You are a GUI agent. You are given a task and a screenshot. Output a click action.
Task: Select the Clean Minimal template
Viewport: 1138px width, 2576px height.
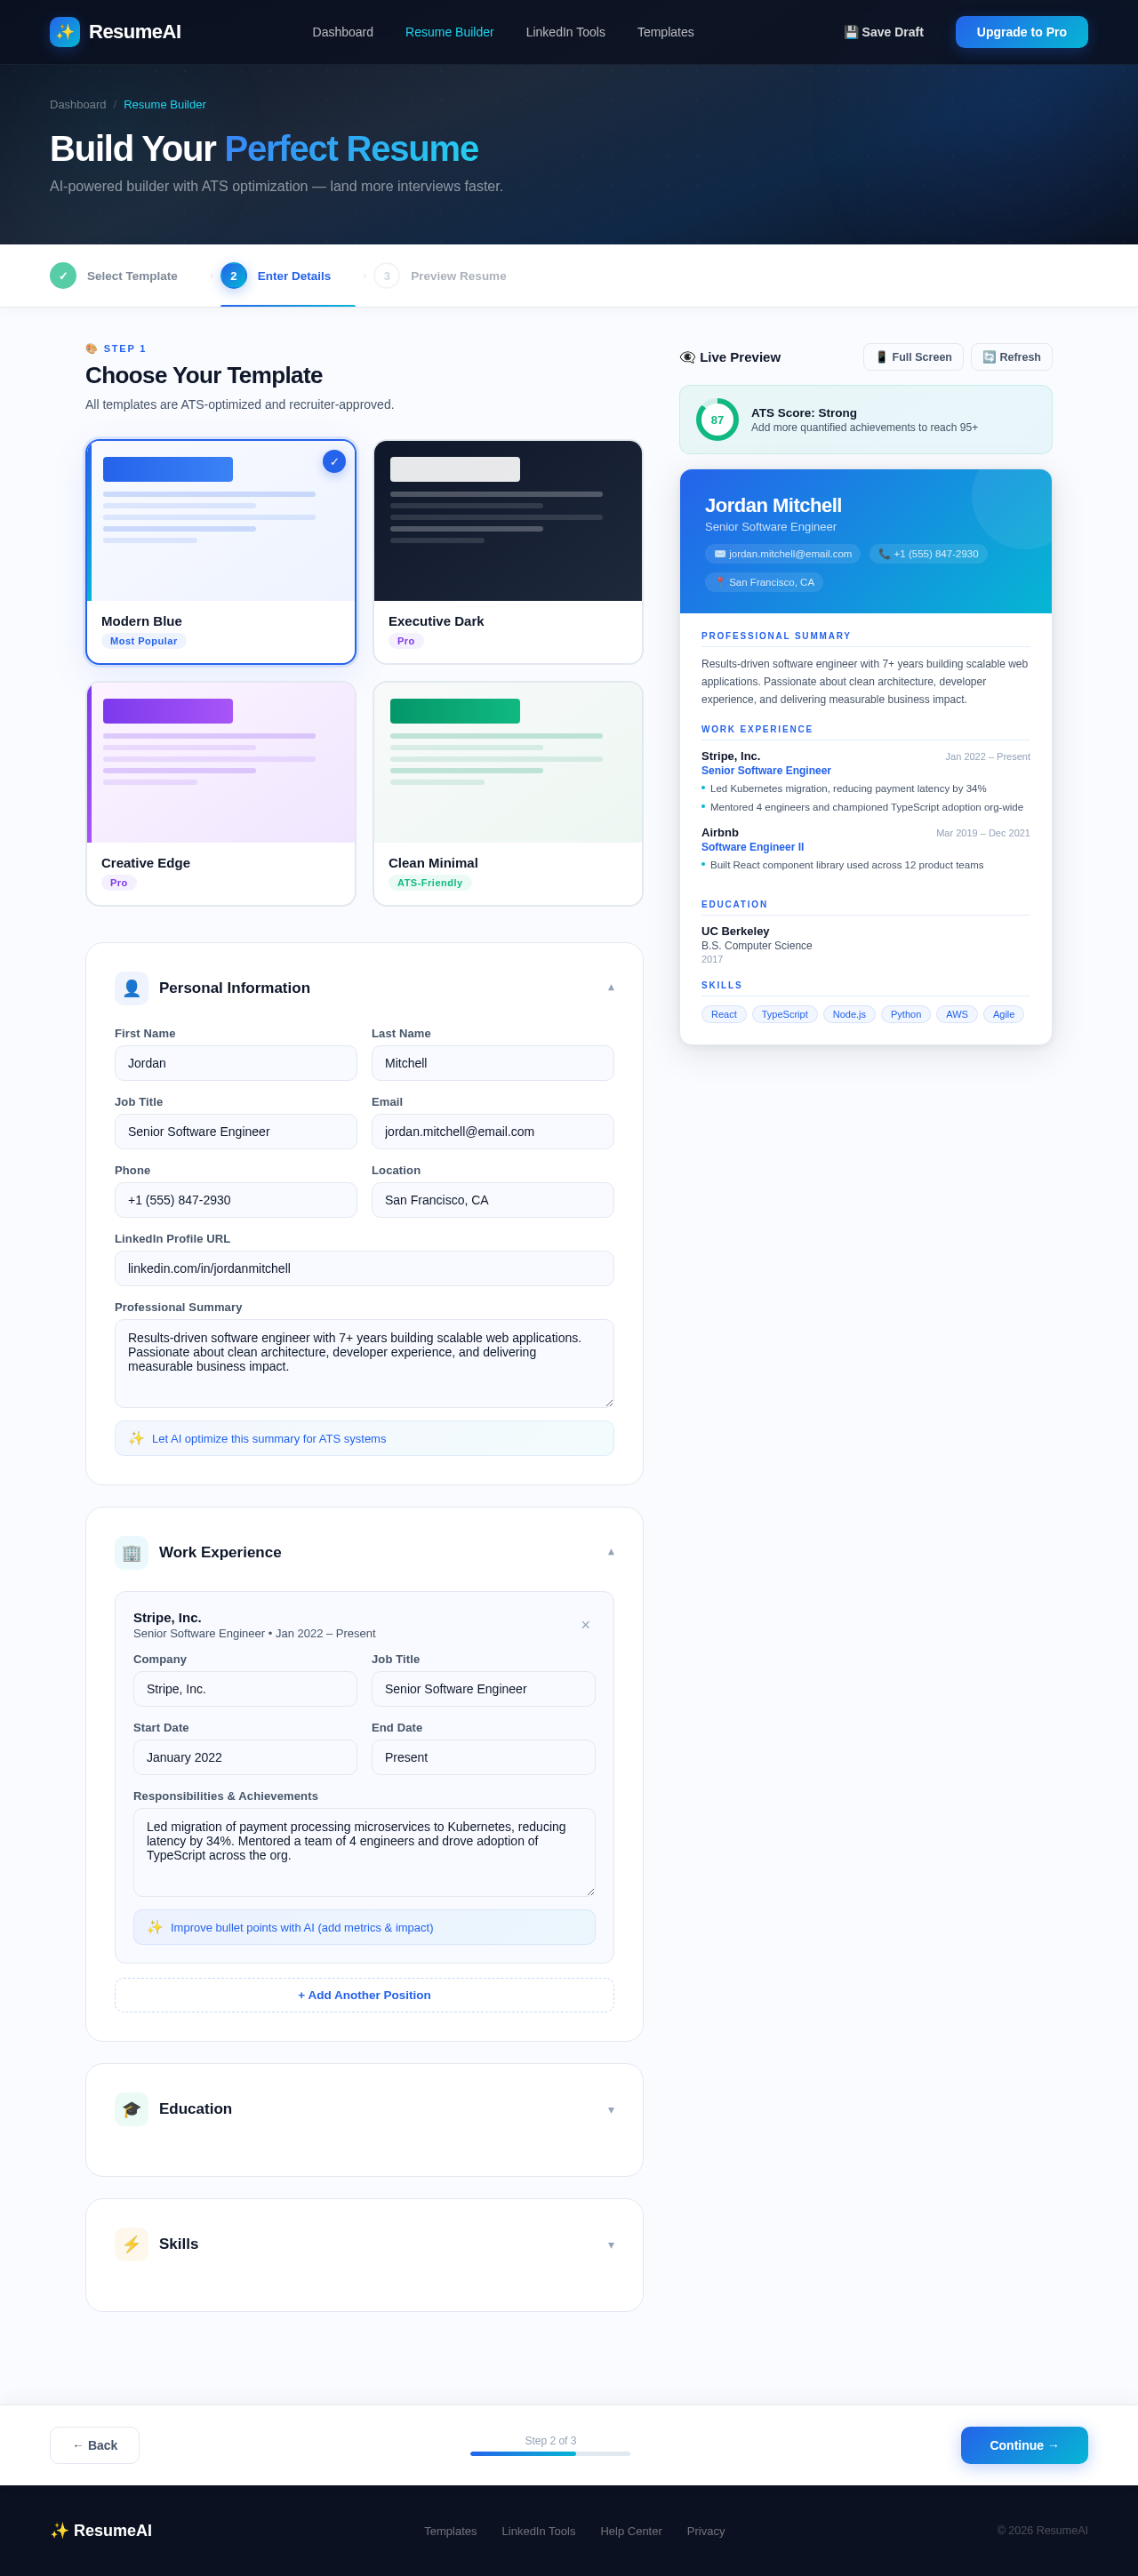tap(508, 794)
